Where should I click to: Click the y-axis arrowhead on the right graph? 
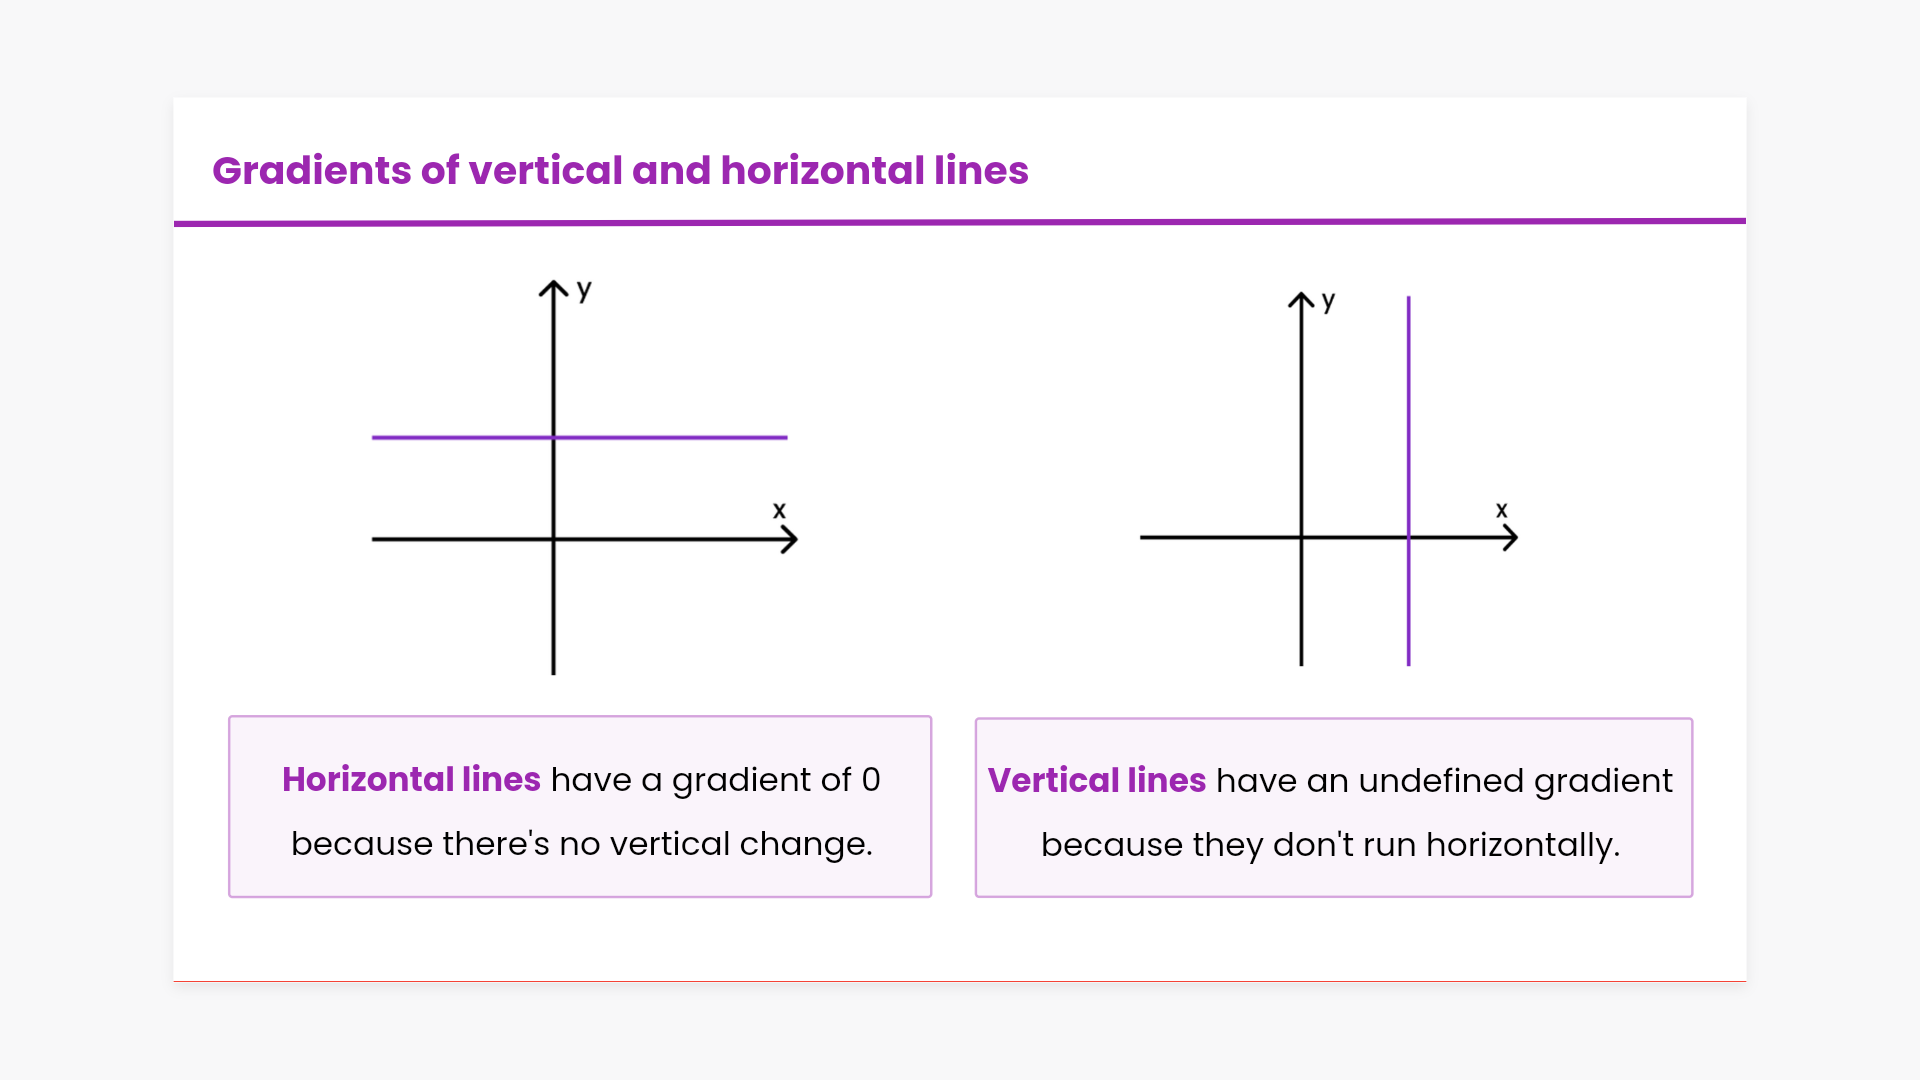tap(1301, 297)
